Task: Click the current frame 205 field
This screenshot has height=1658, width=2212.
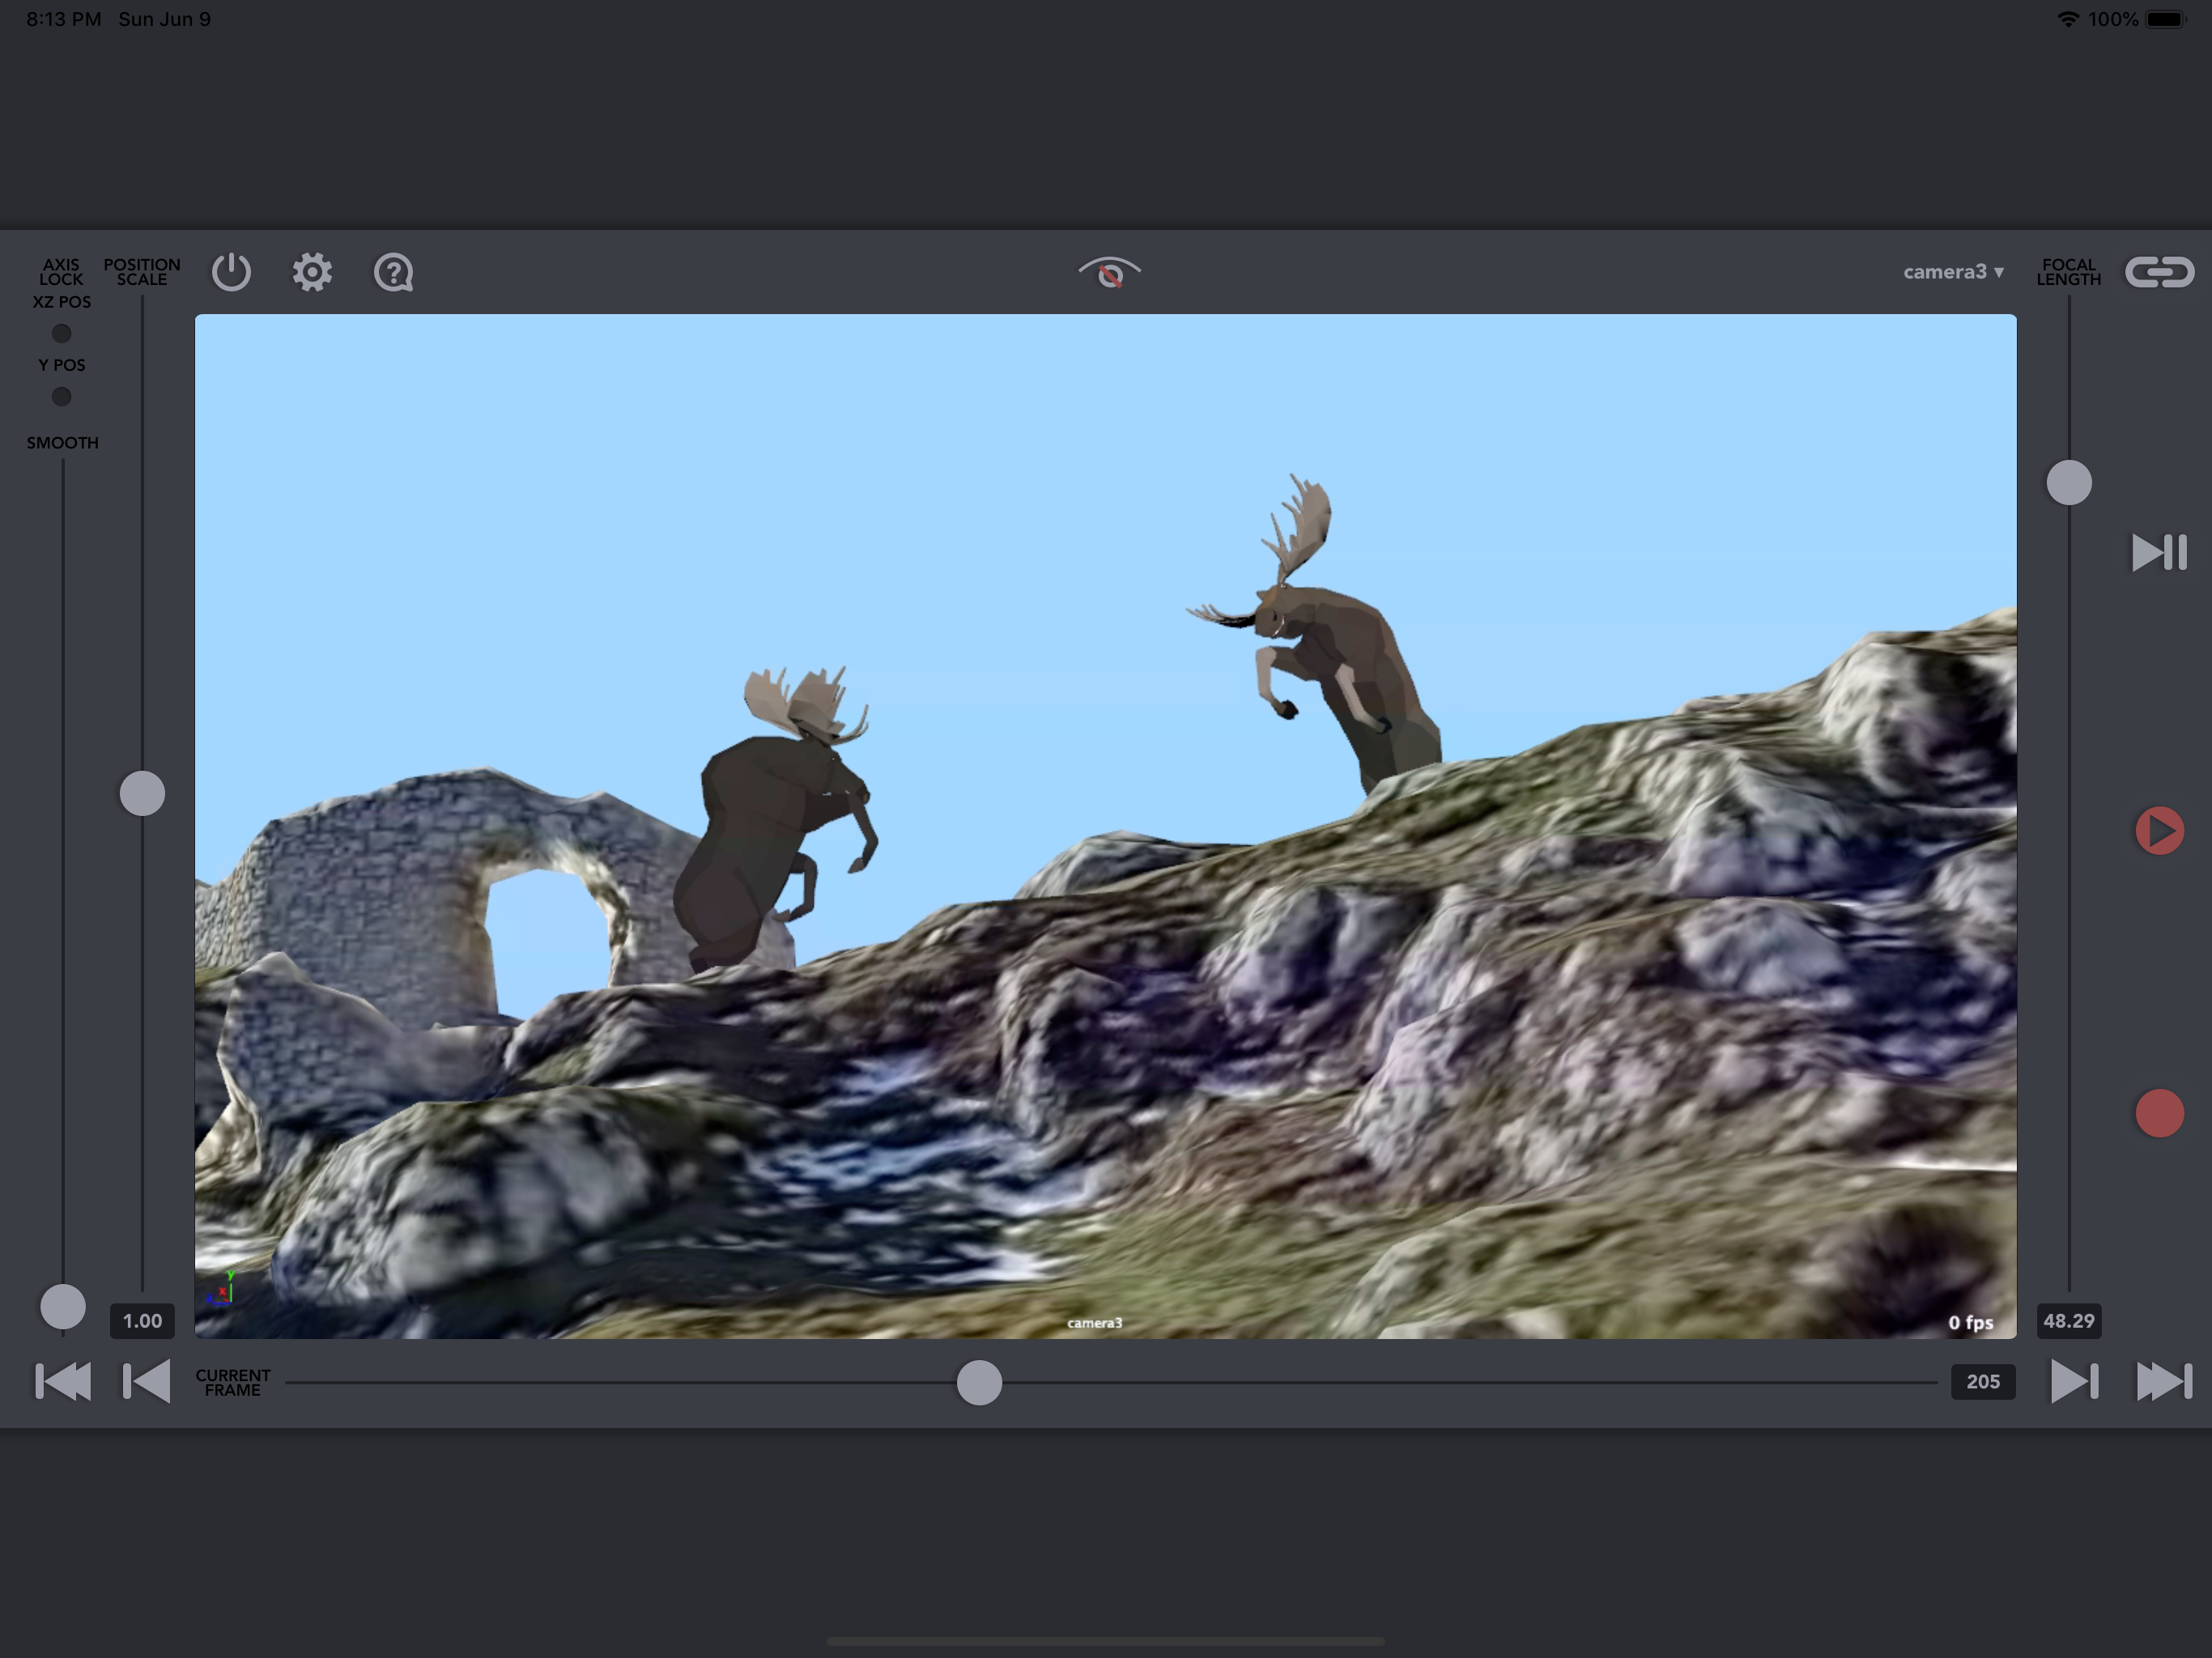Action: tap(1982, 1381)
